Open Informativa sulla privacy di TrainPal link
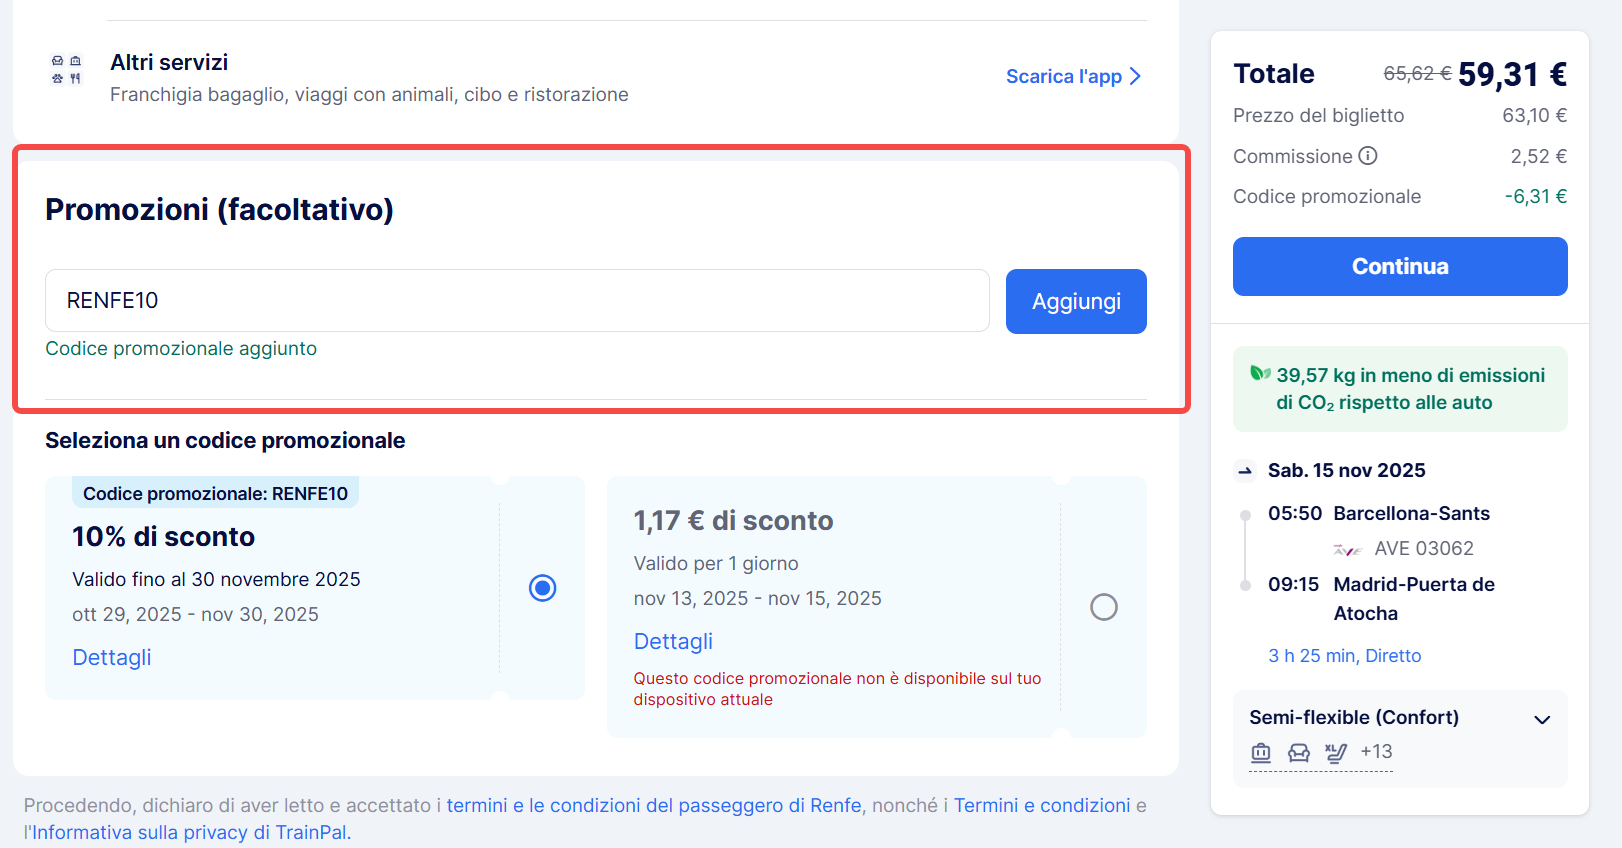Screen dimensions: 1622x848 pos(189,832)
